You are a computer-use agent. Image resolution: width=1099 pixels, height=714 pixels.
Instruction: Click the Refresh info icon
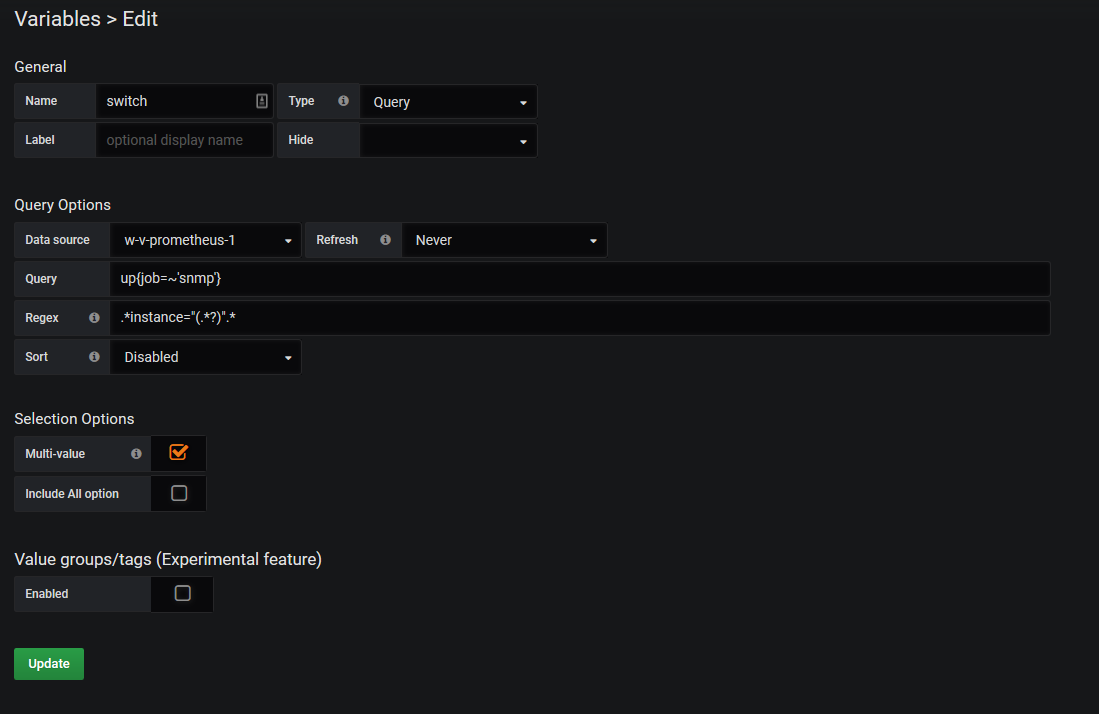[x=385, y=240]
